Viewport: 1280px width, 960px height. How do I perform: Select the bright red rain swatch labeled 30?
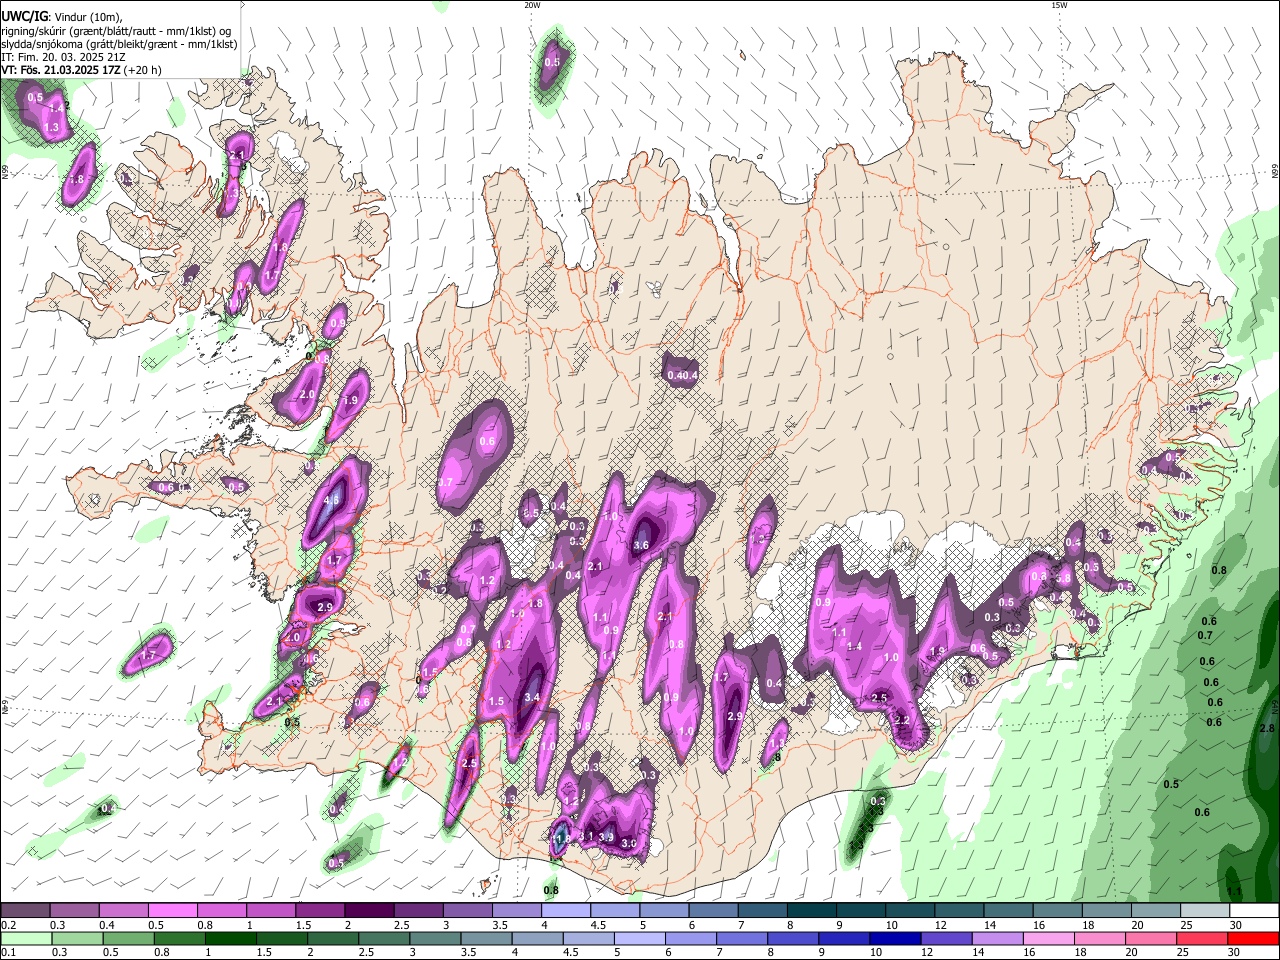[x=1253, y=938]
